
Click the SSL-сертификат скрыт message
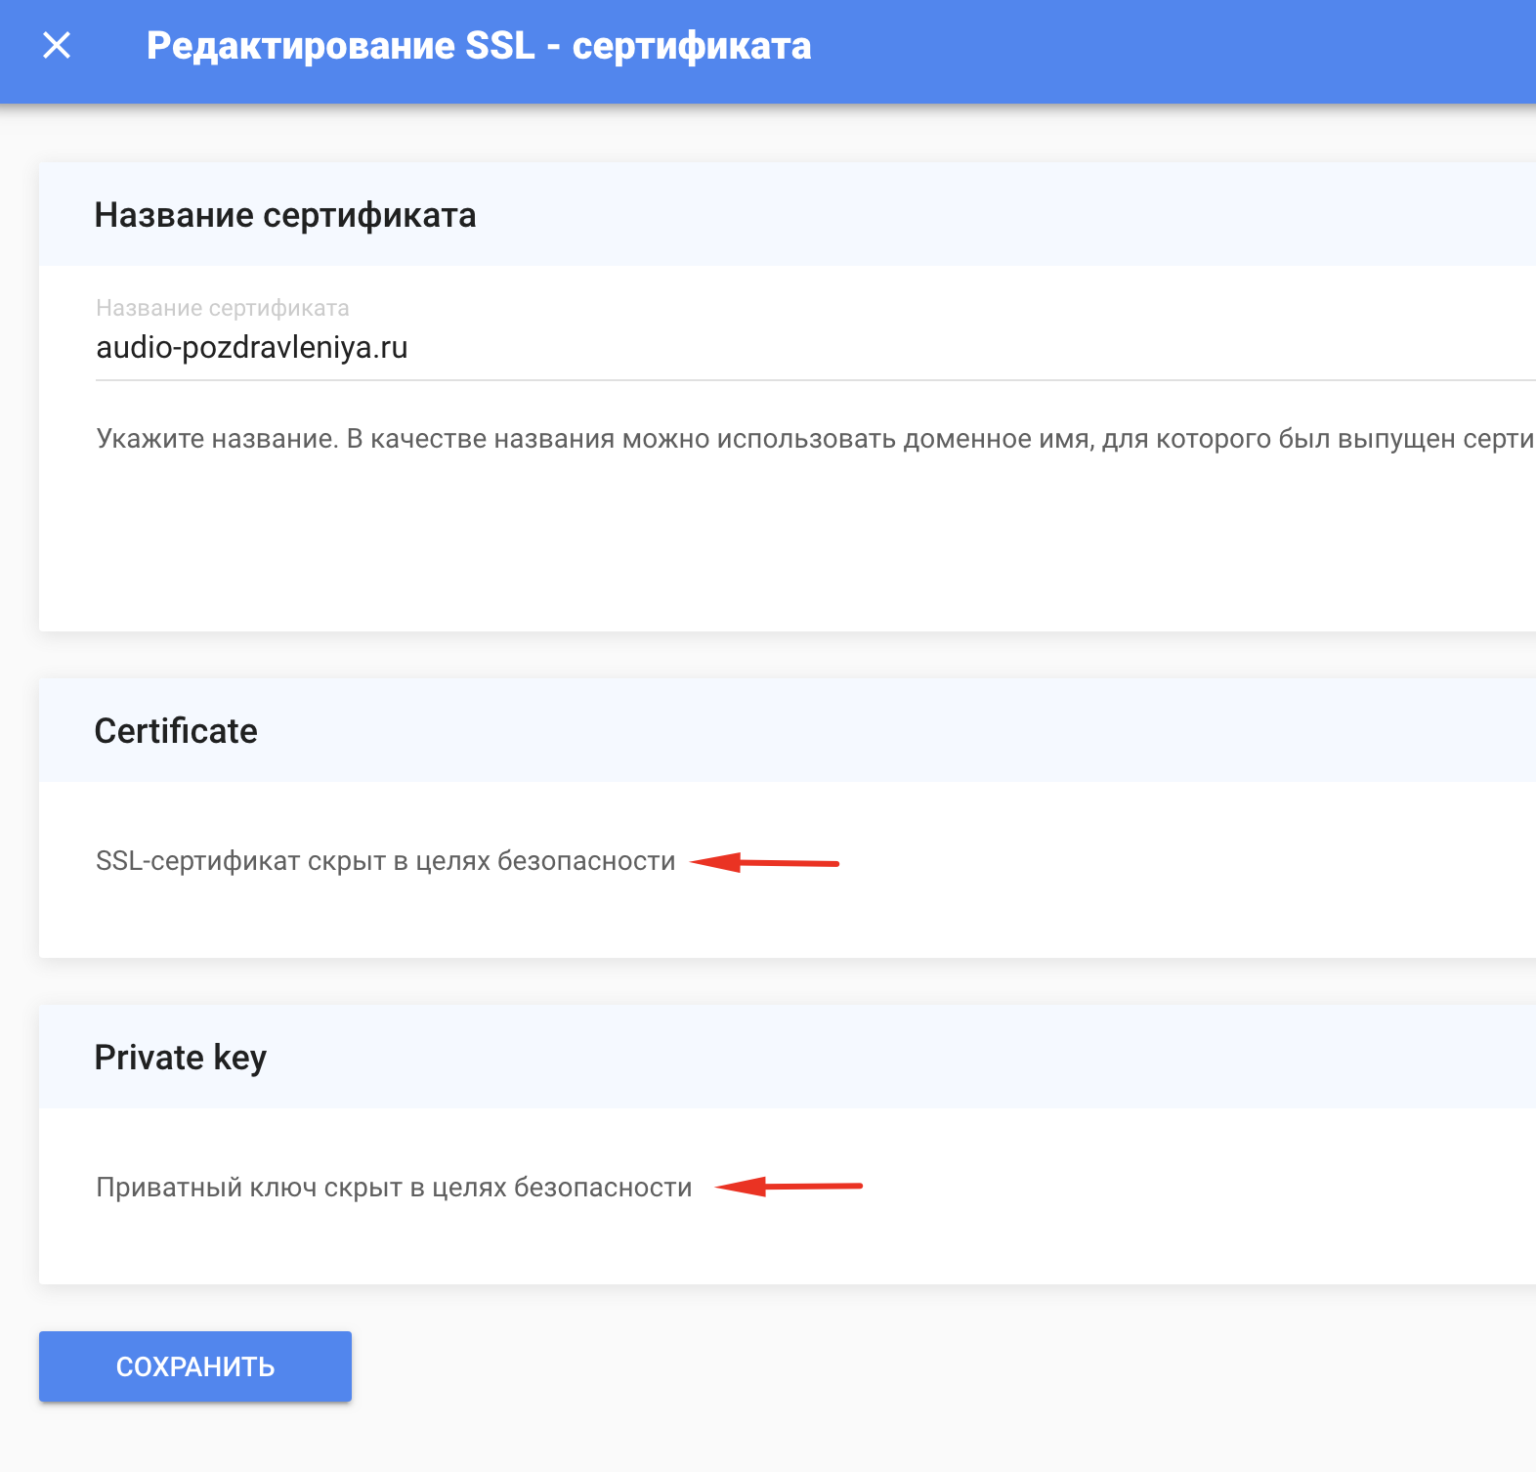[x=385, y=861]
